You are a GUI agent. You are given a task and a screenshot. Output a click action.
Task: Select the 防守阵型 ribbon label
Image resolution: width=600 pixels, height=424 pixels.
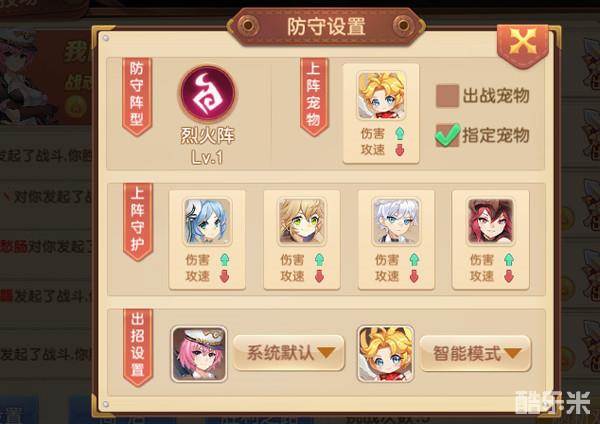click(x=137, y=96)
